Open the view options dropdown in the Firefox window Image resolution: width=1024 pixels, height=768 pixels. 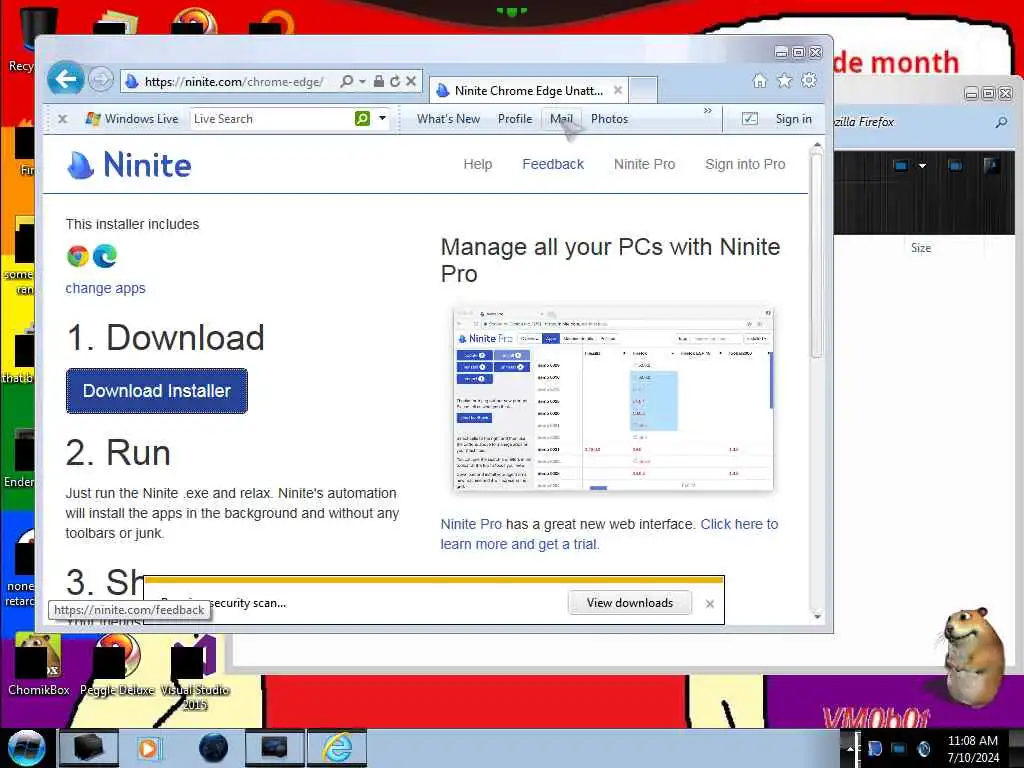coord(922,166)
